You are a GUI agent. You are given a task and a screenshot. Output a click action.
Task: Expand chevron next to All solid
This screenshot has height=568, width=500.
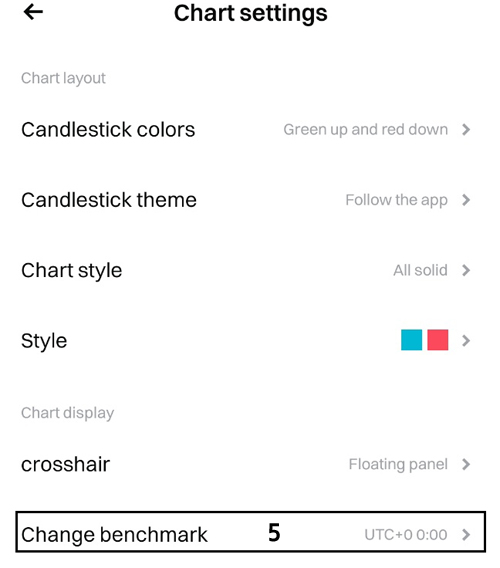tap(466, 270)
